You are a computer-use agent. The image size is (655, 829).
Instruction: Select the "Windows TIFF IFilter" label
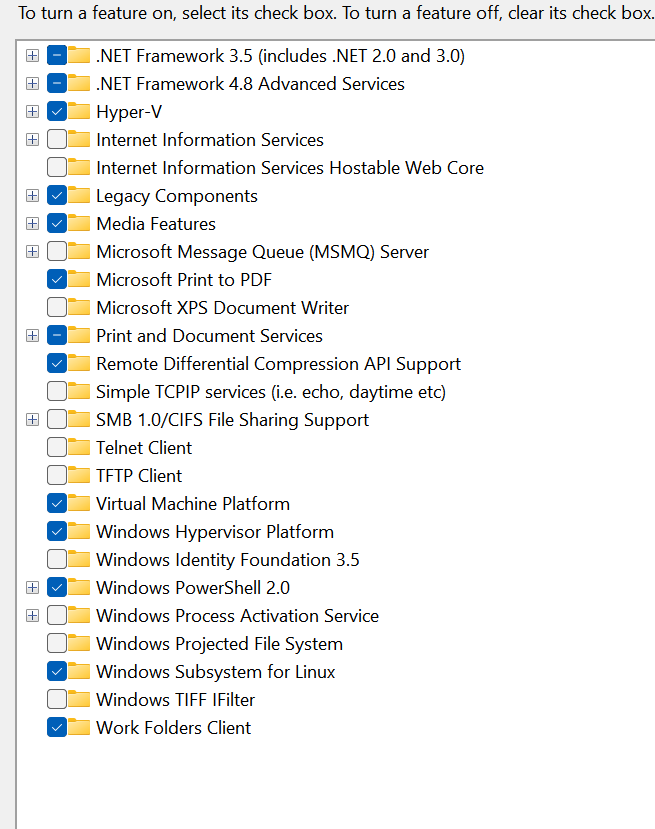176,699
